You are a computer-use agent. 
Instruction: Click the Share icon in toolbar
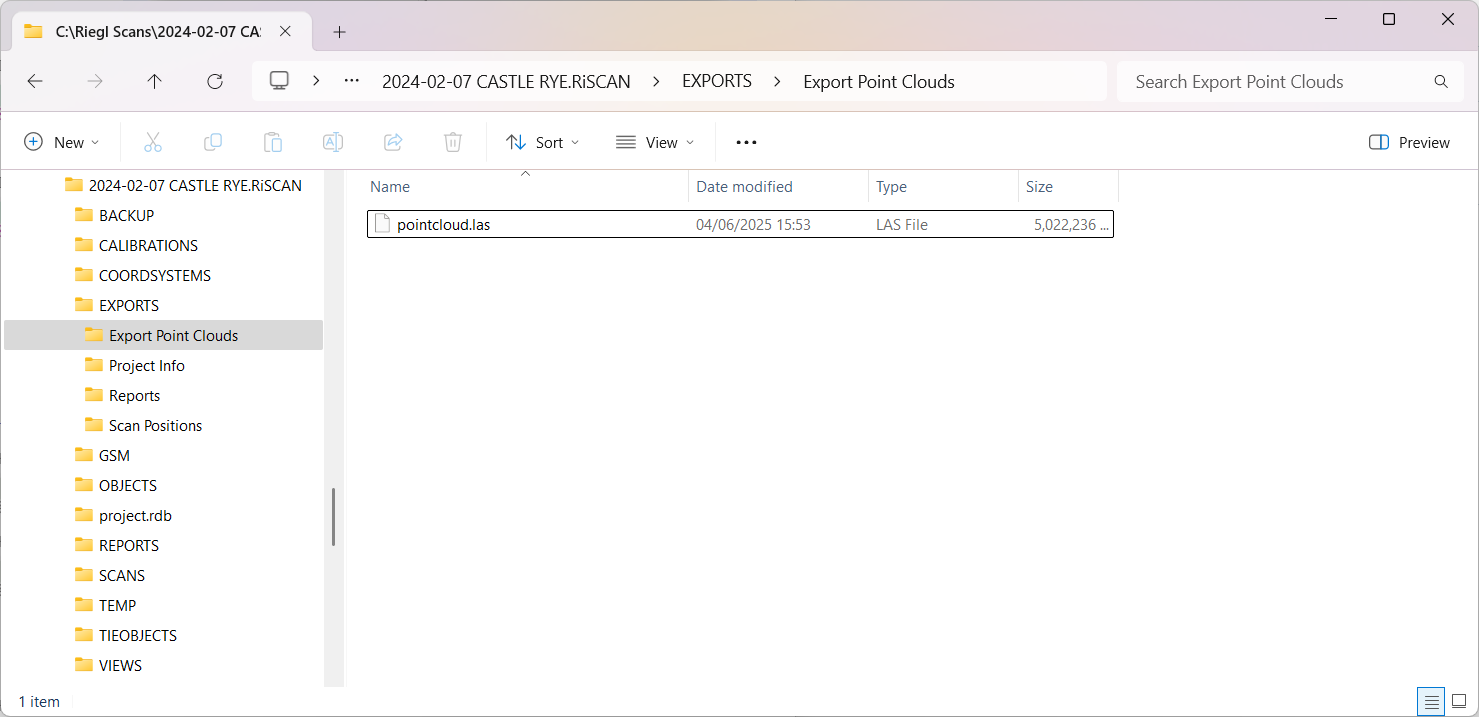tap(393, 142)
